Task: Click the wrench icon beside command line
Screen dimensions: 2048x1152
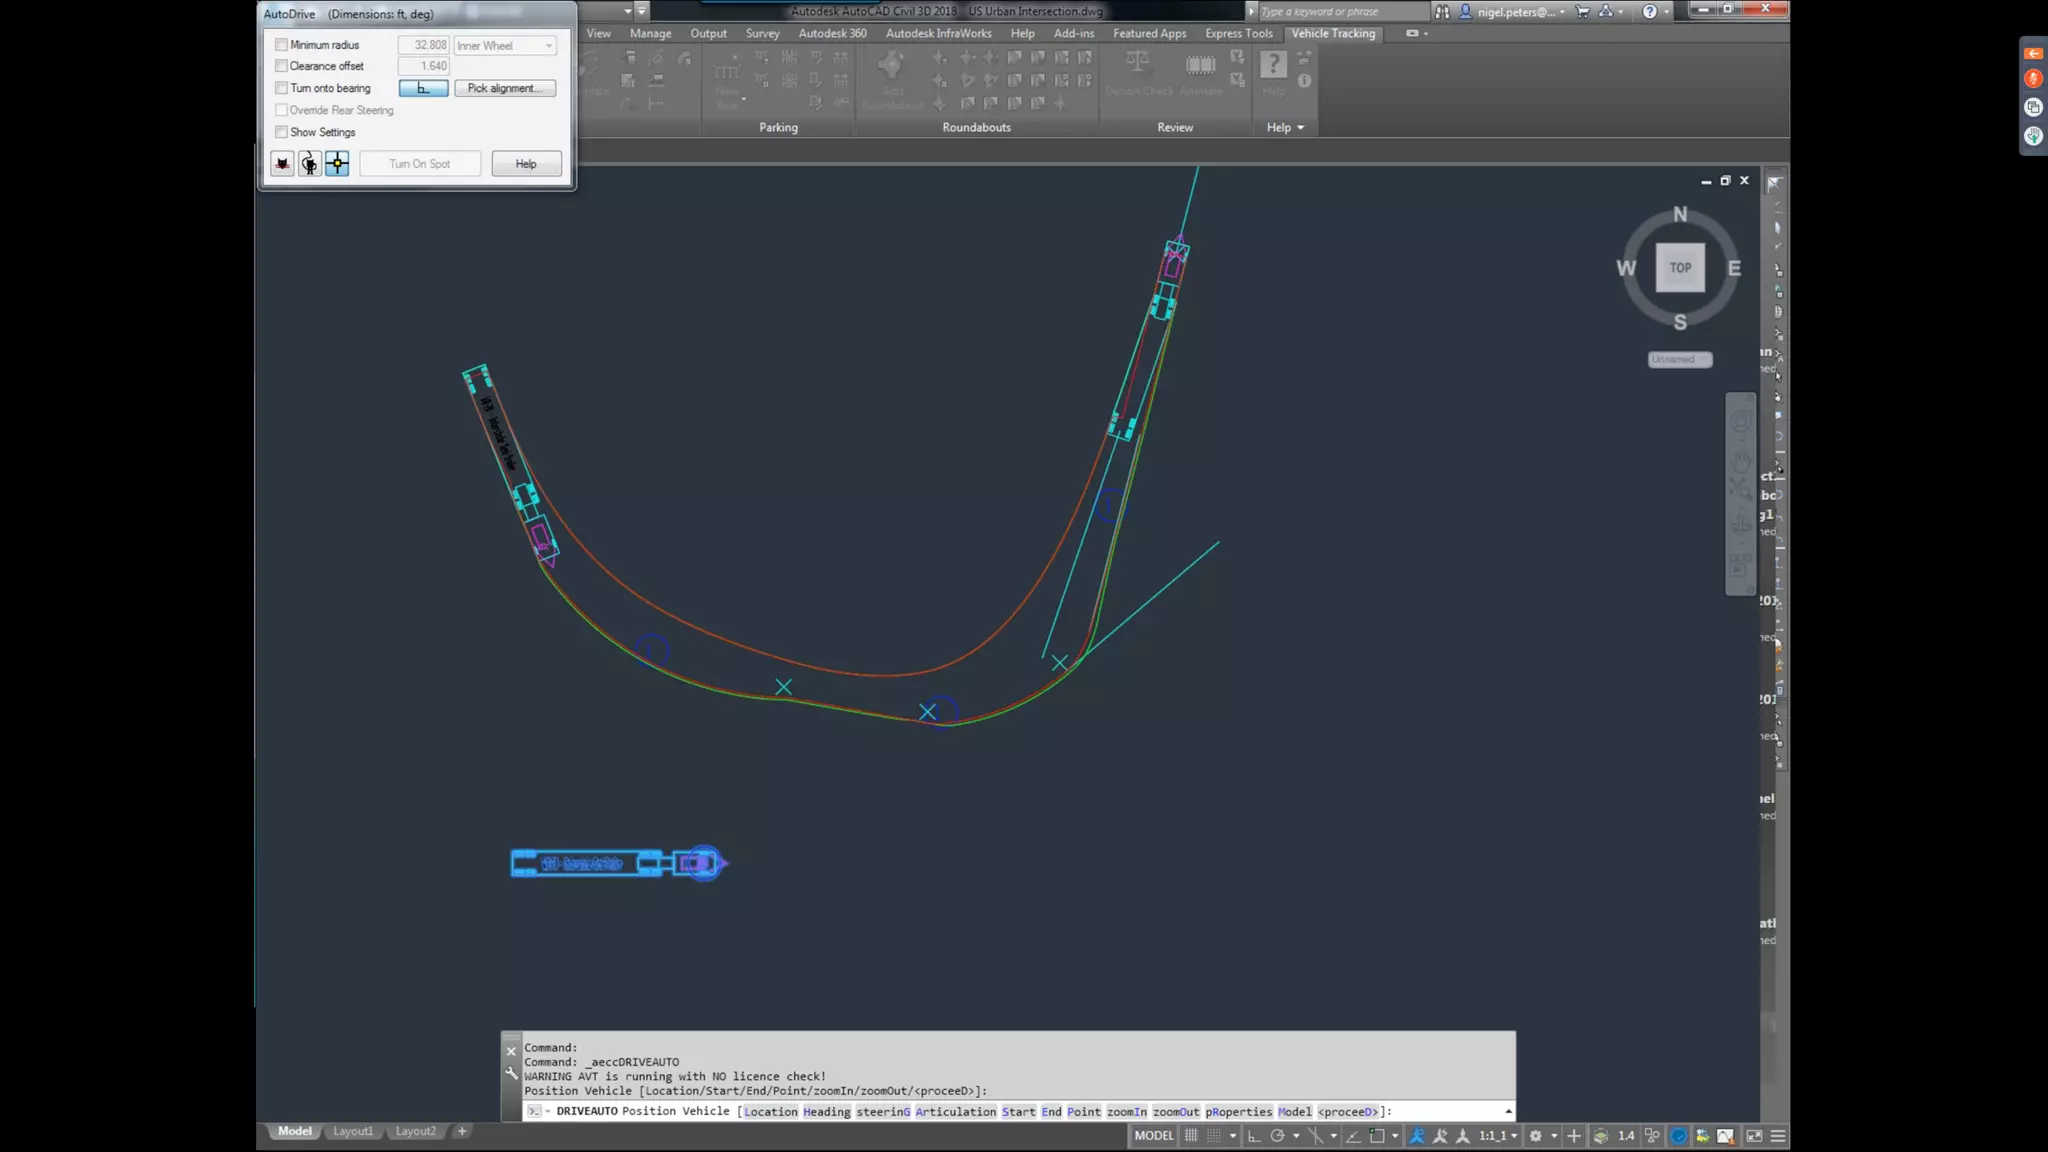Action: tap(512, 1073)
